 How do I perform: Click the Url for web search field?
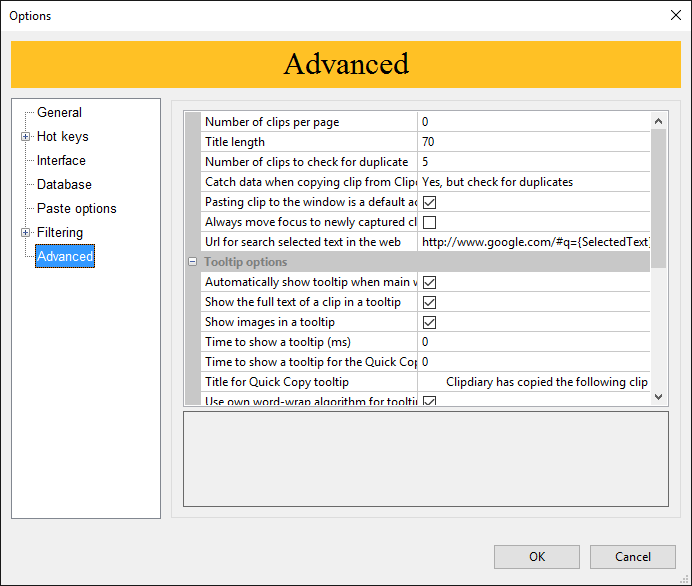pyautogui.click(x=534, y=242)
